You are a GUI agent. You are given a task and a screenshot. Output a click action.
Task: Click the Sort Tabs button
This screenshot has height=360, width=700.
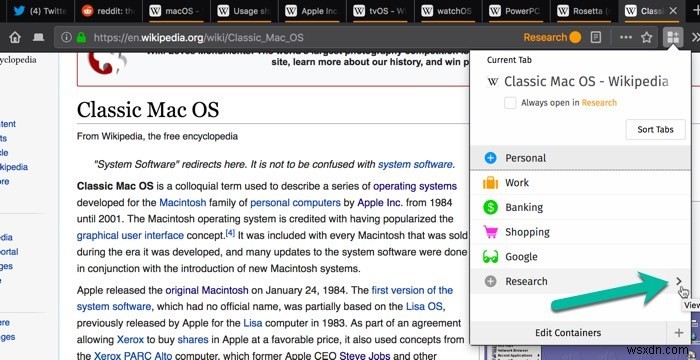pos(655,130)
